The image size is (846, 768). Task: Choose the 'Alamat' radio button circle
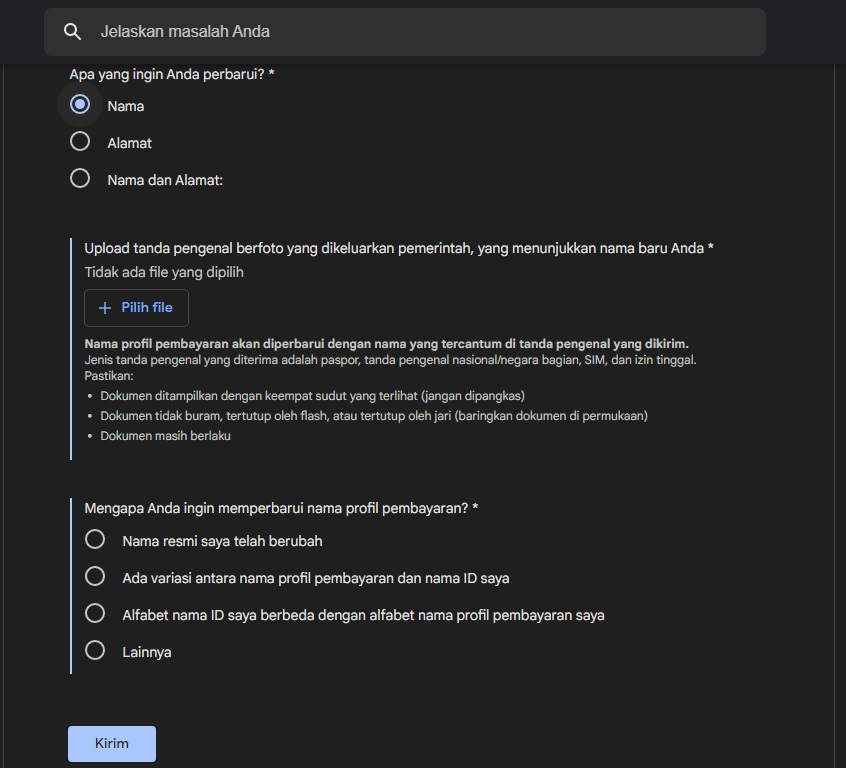80,142
